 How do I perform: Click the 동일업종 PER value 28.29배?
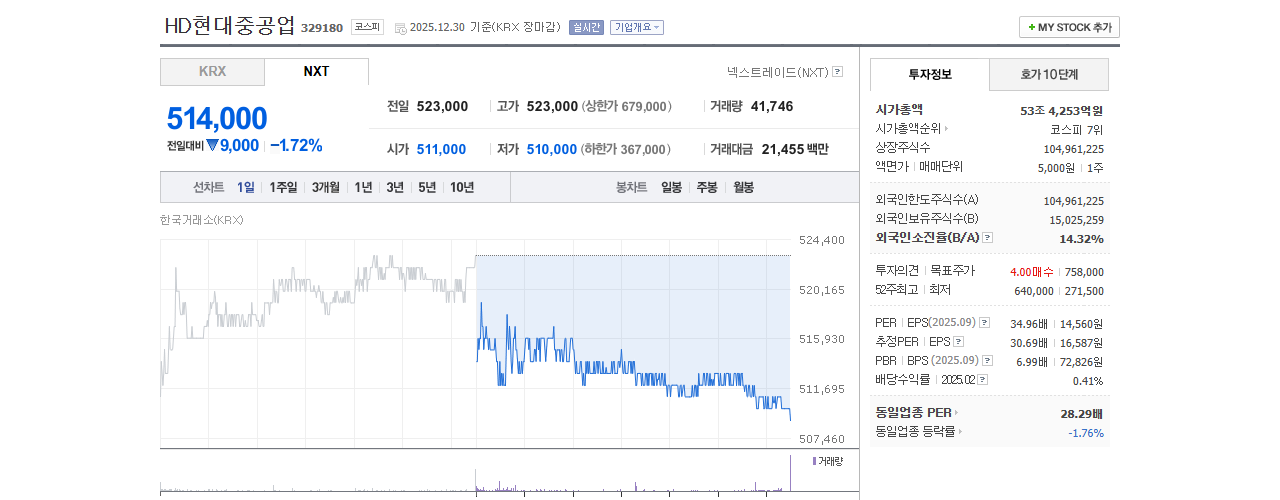pyautogui.click(x=1082, y=413)
